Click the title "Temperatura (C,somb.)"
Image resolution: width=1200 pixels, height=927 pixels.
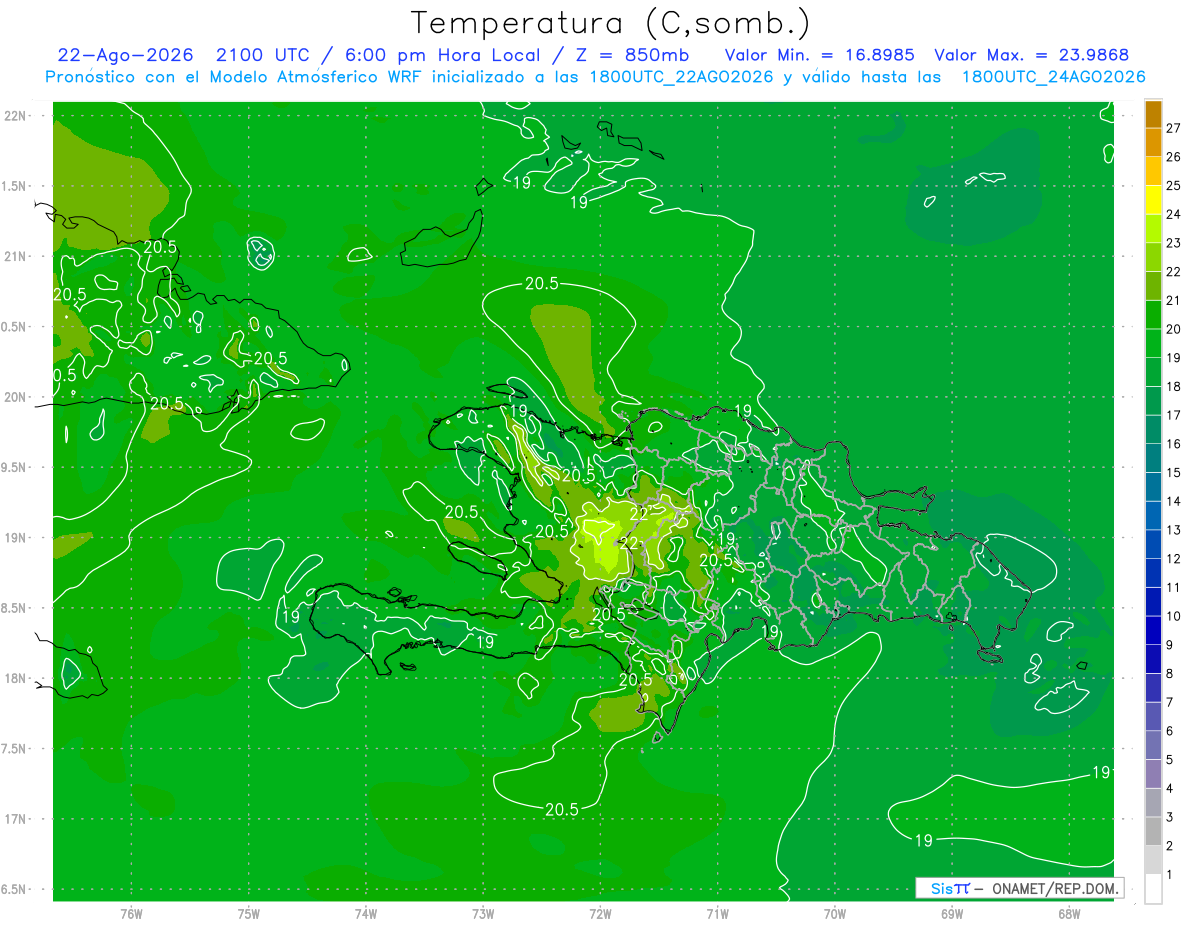(x=611, y=24)
